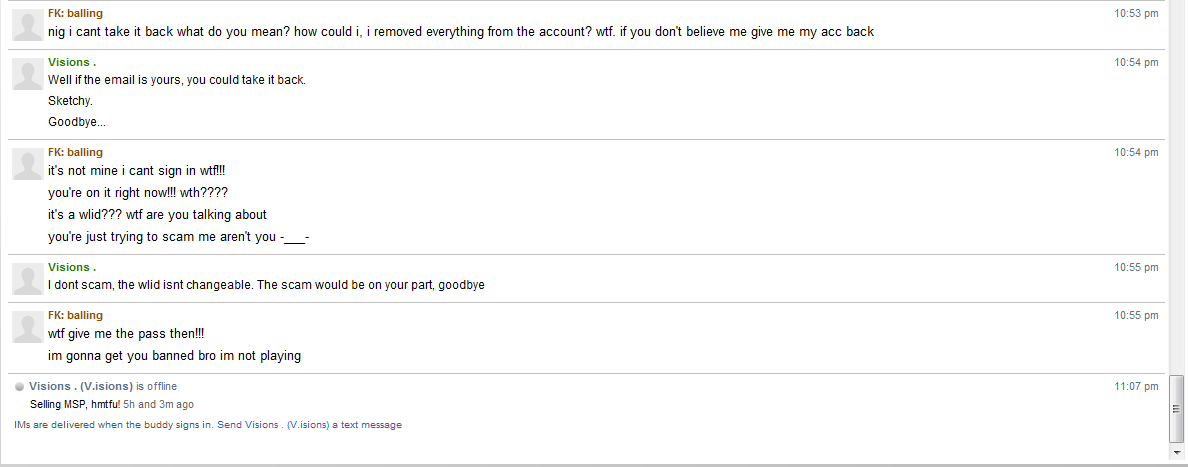Viewport: 1188px width, 467px height.
Task: Click Visions' avatar beside the 'Sketchy.' message
Action: pos(27,73)
